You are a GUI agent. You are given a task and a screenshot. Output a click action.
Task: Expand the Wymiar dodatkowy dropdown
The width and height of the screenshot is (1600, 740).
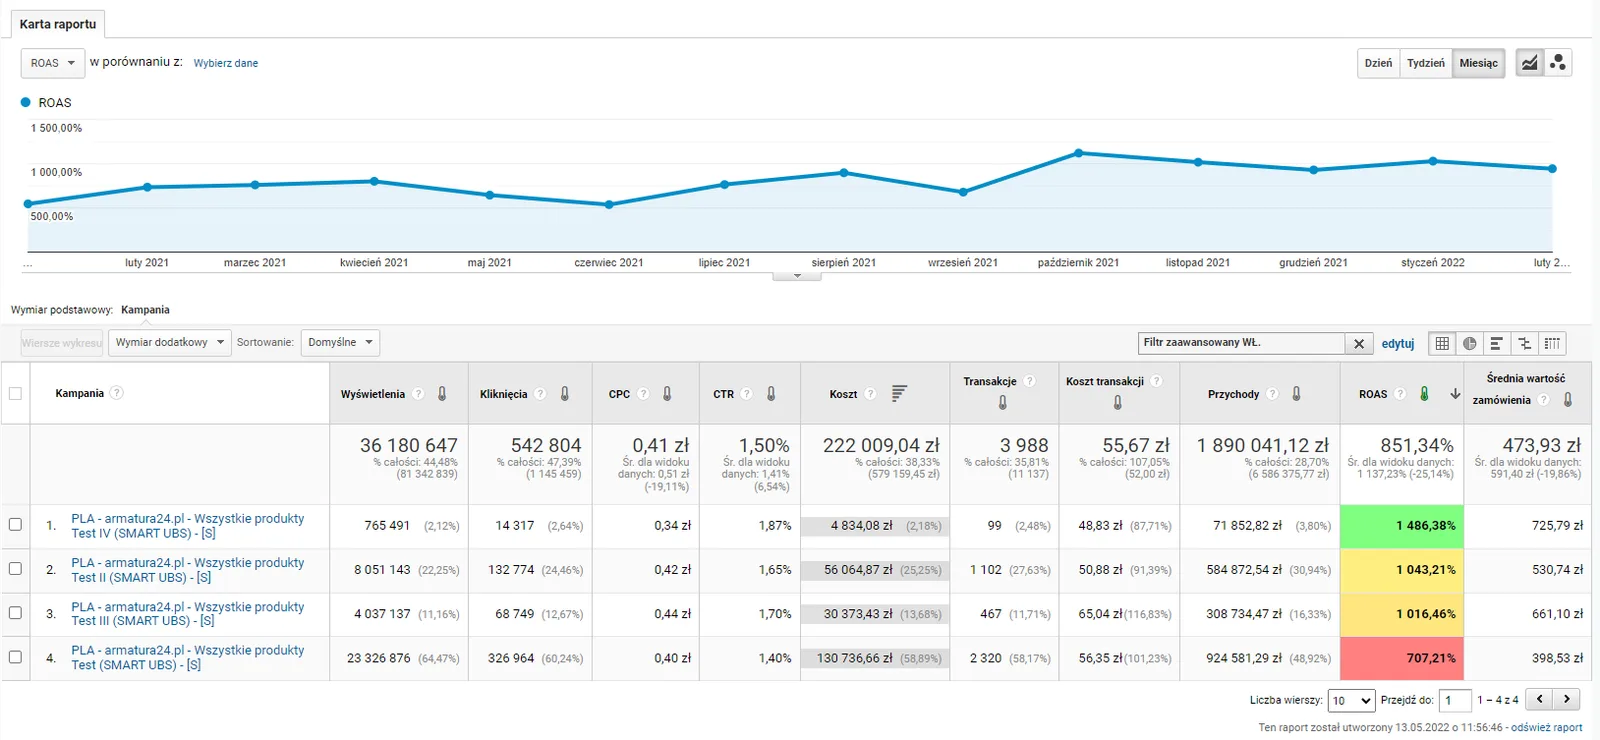pos(170,343)
